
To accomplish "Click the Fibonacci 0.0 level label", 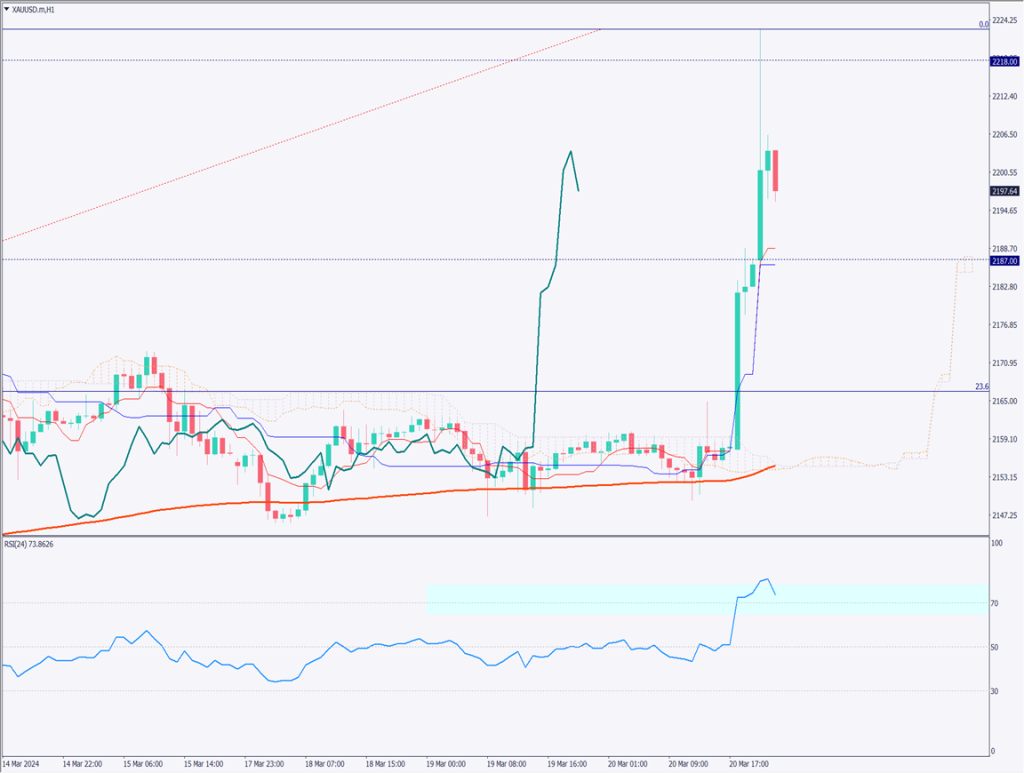I will coord(983,24).
